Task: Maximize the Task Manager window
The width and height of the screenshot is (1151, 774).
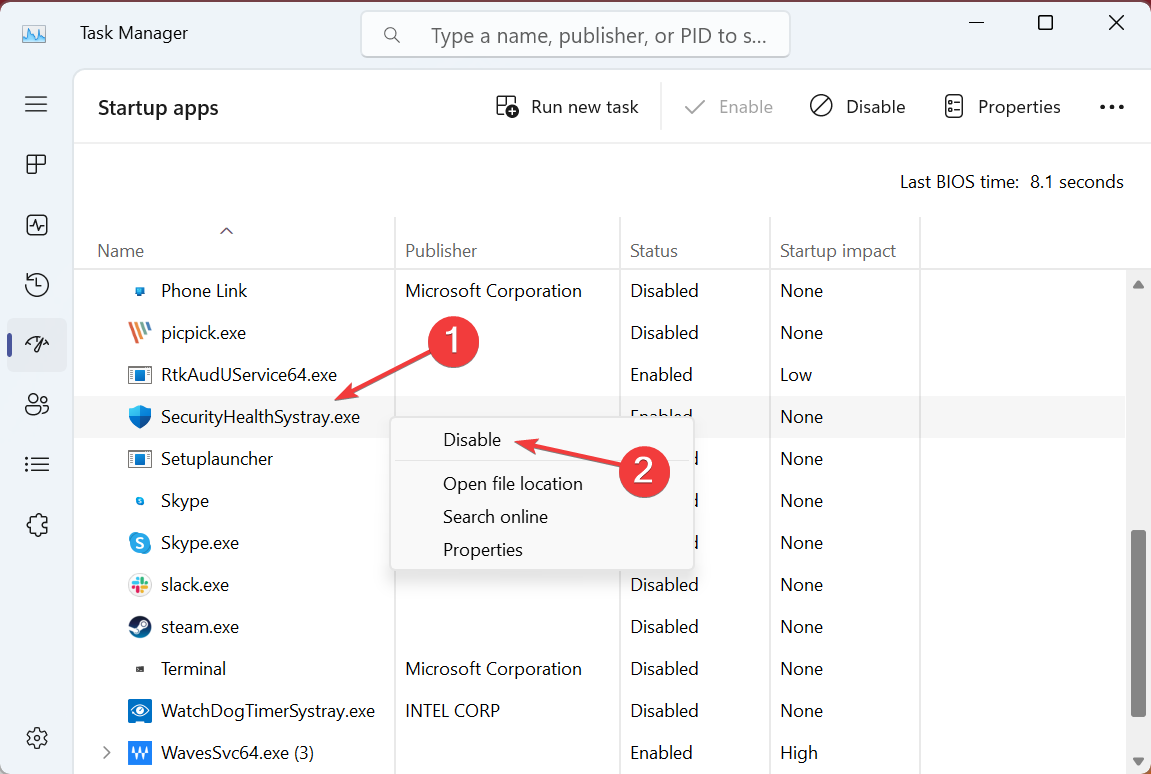Action: (x=1045, y=23)
